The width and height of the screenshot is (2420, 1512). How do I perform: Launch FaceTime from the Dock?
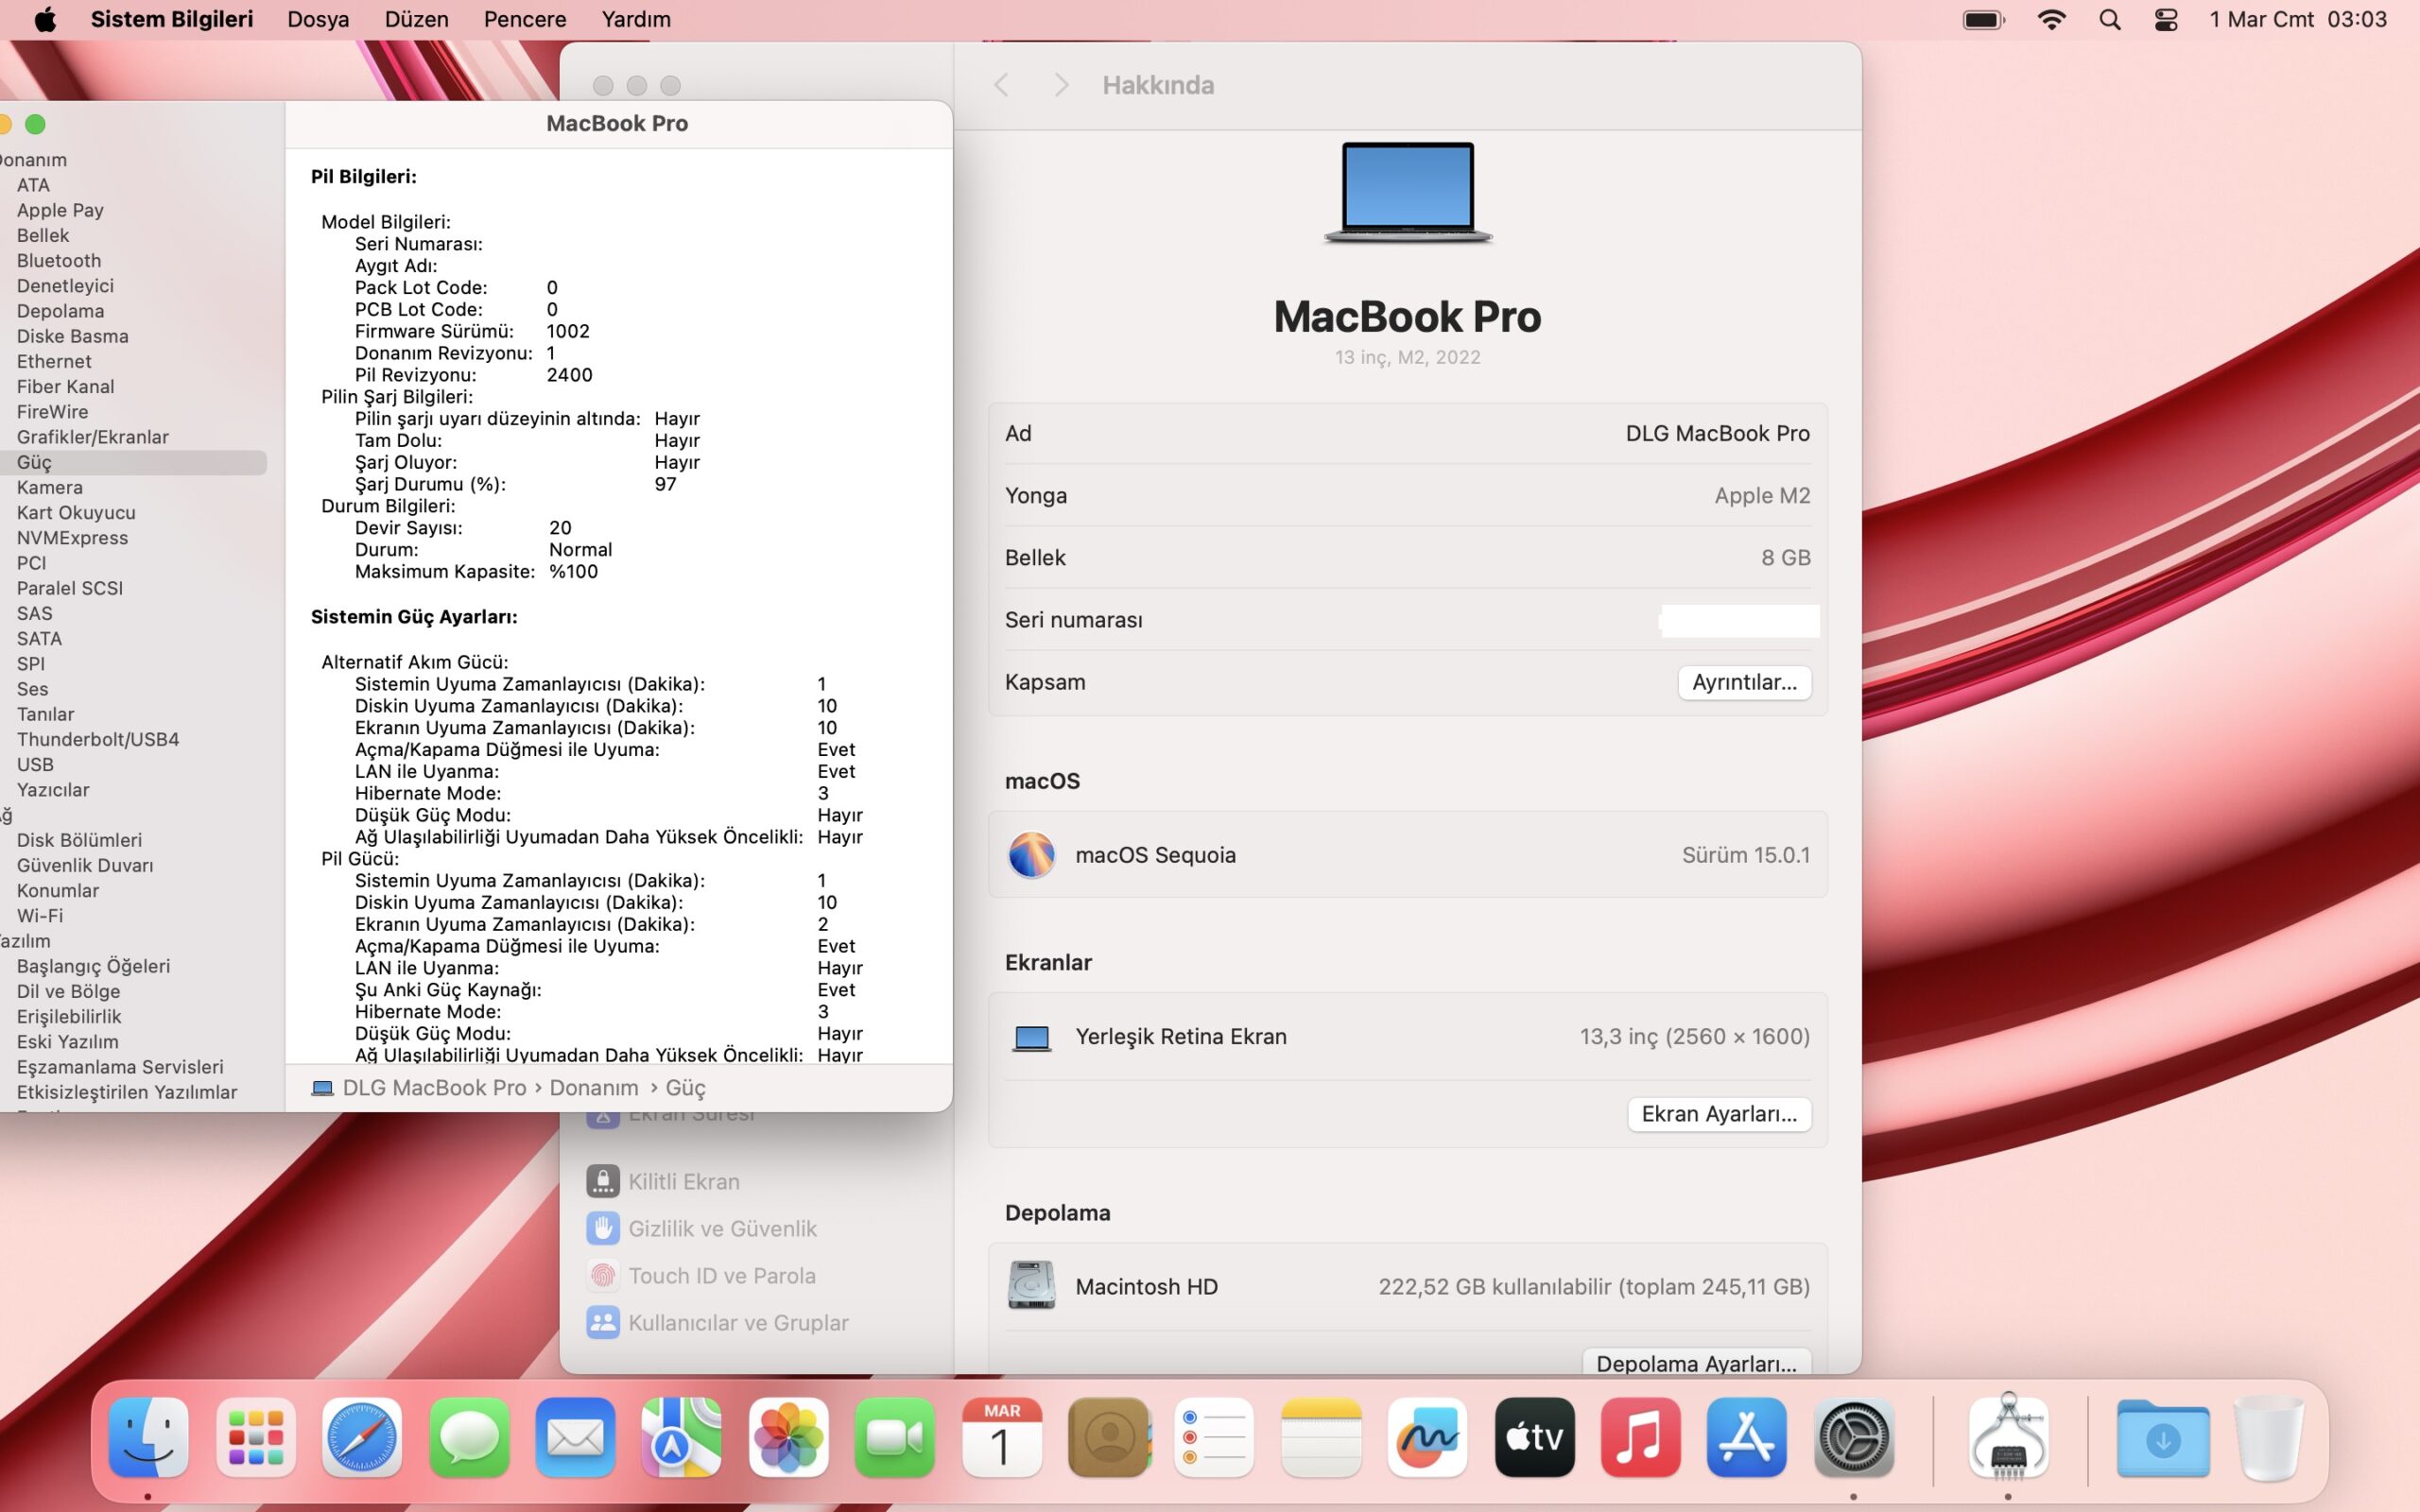coord(894,1438)
